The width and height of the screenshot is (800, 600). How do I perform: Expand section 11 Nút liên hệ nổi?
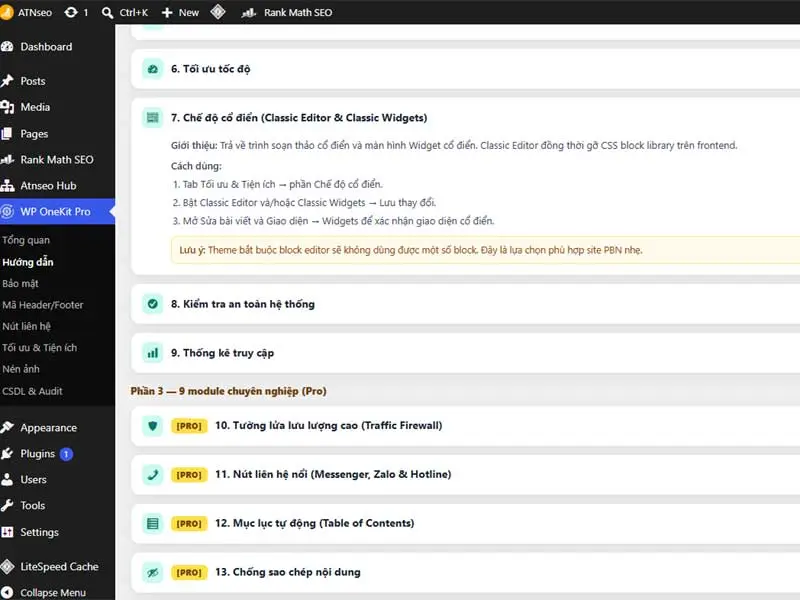[x=465, y=474]
